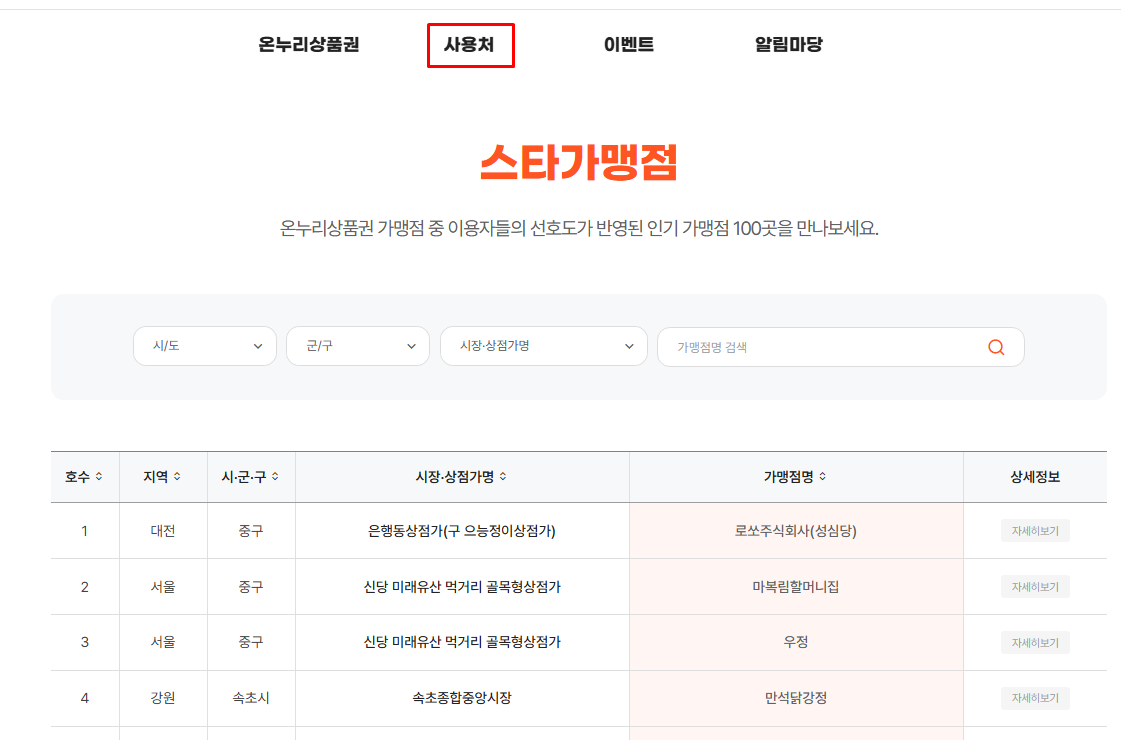The height and width of the screenshot is (740, 1121).
Task: Show details for 만석닭강정
Action: (x=1034, y=698)
